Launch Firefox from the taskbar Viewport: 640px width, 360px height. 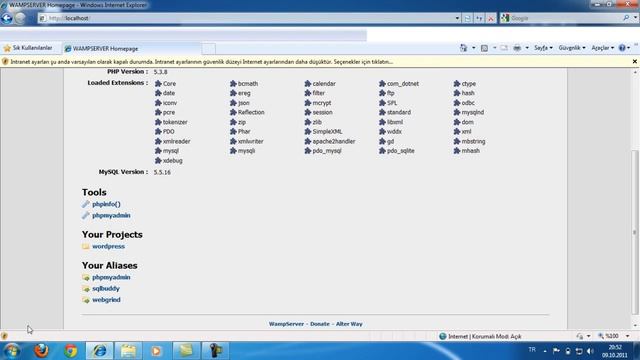41,351
